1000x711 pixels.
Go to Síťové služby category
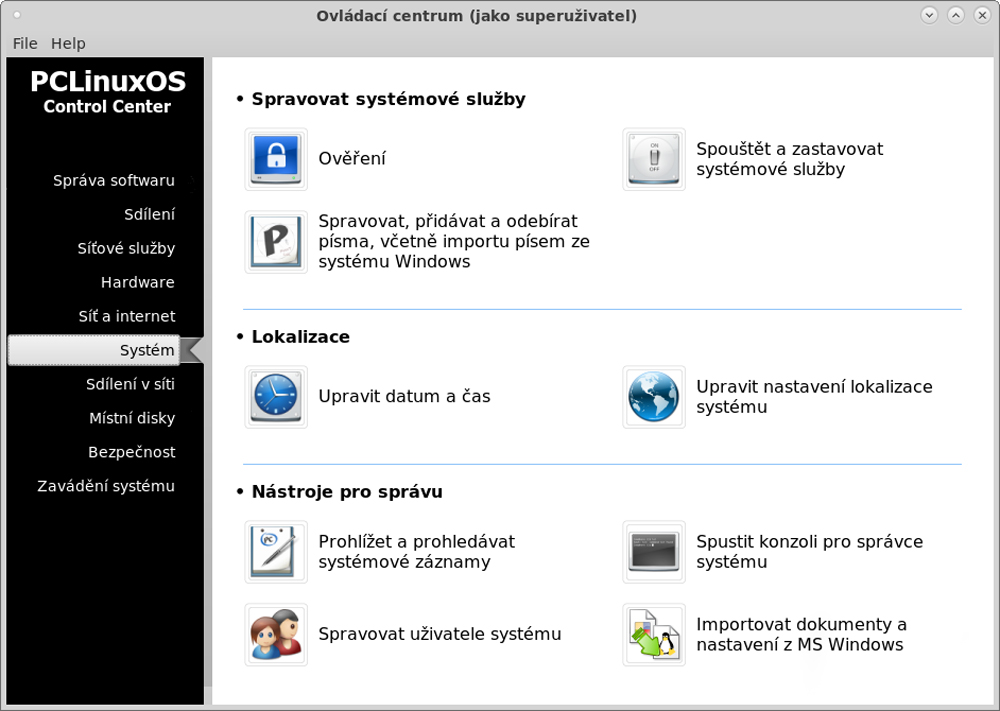126,248
